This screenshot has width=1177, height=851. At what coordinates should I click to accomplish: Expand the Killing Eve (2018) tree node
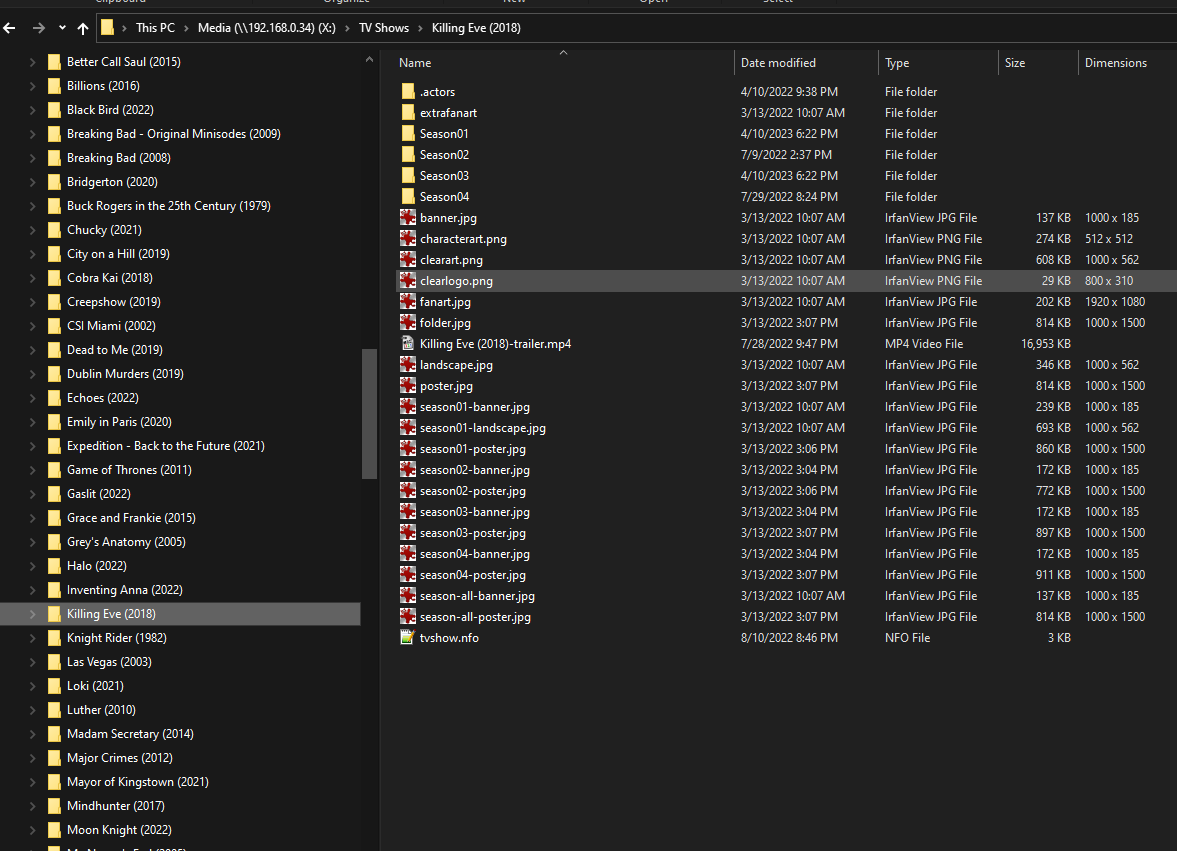pos(32,614)
